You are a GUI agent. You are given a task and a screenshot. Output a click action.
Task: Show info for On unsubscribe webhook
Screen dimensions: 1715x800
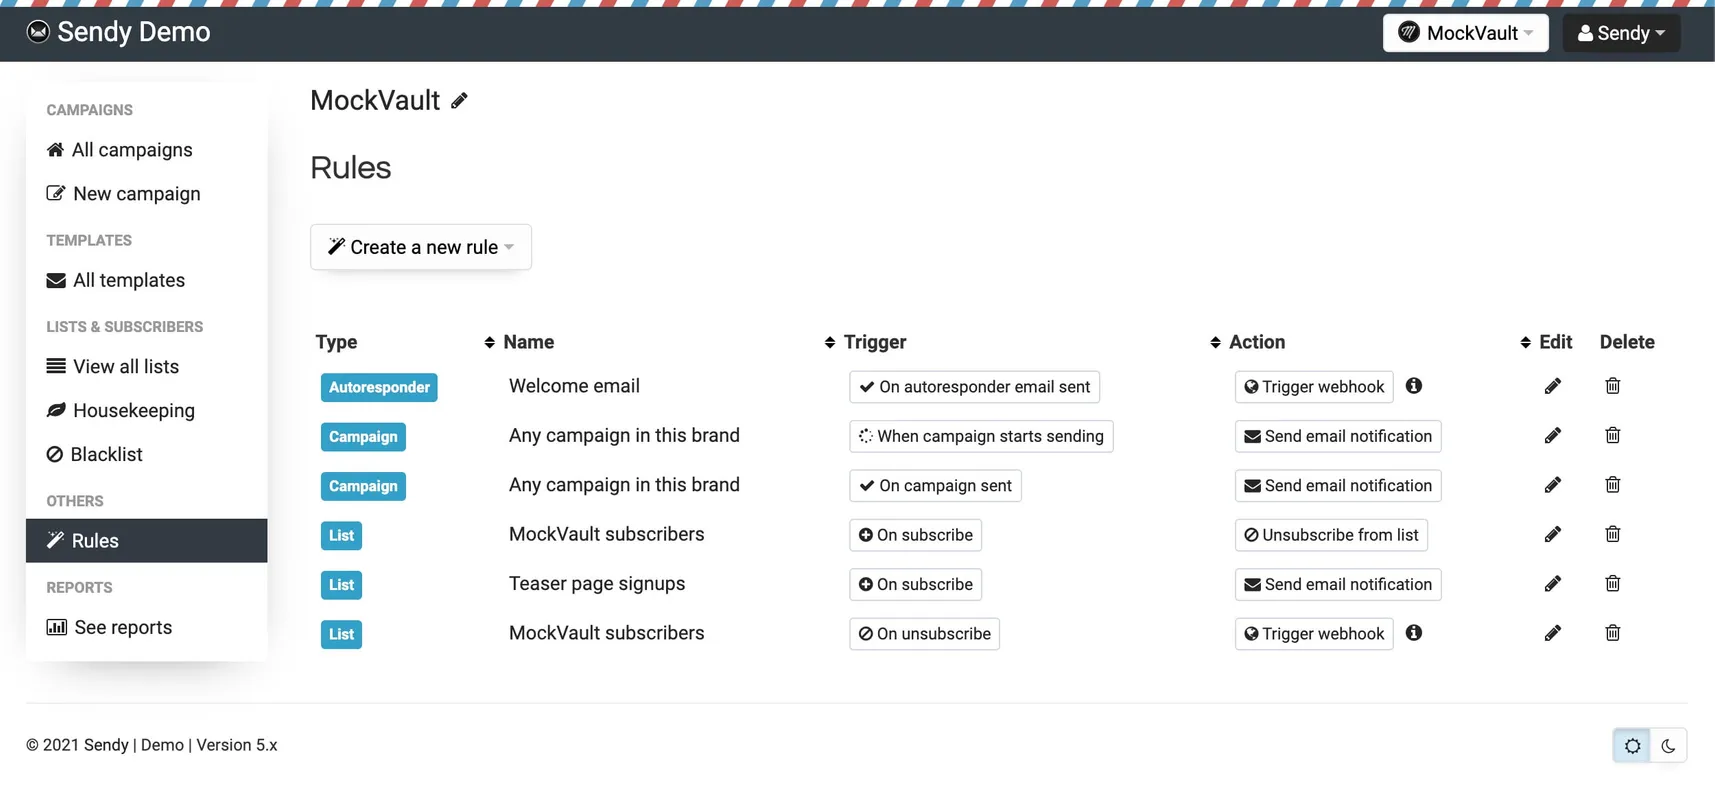point(1413,633)
